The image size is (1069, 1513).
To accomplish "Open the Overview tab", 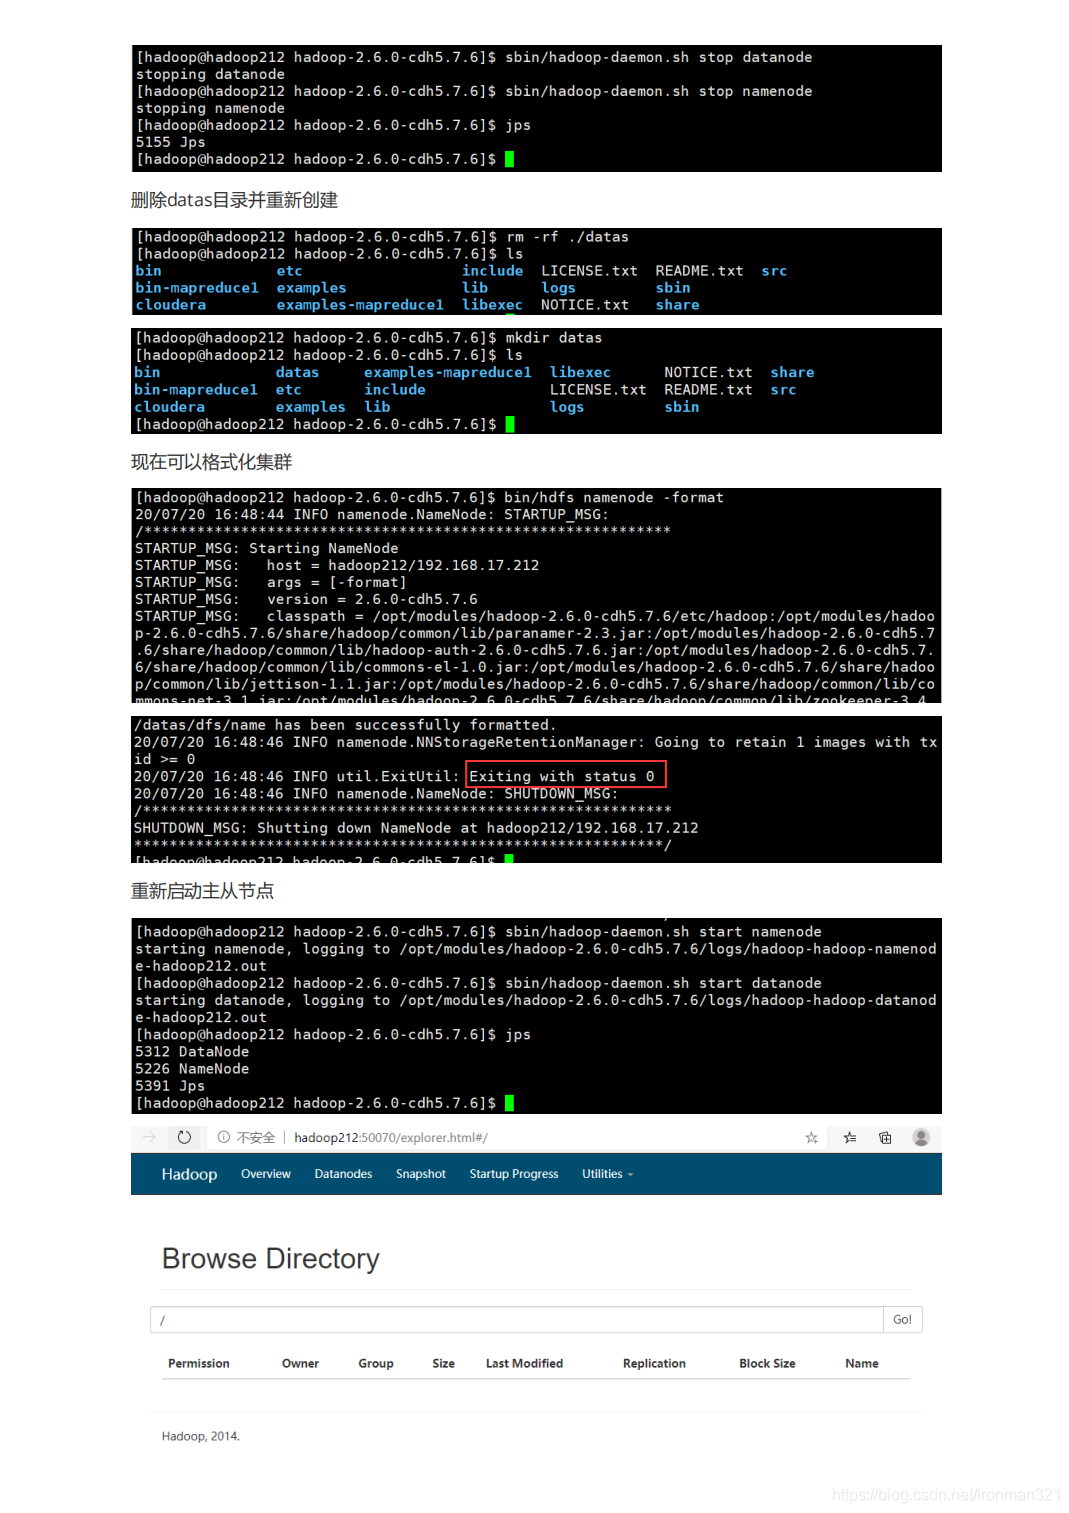I will tap(266, 1174).
